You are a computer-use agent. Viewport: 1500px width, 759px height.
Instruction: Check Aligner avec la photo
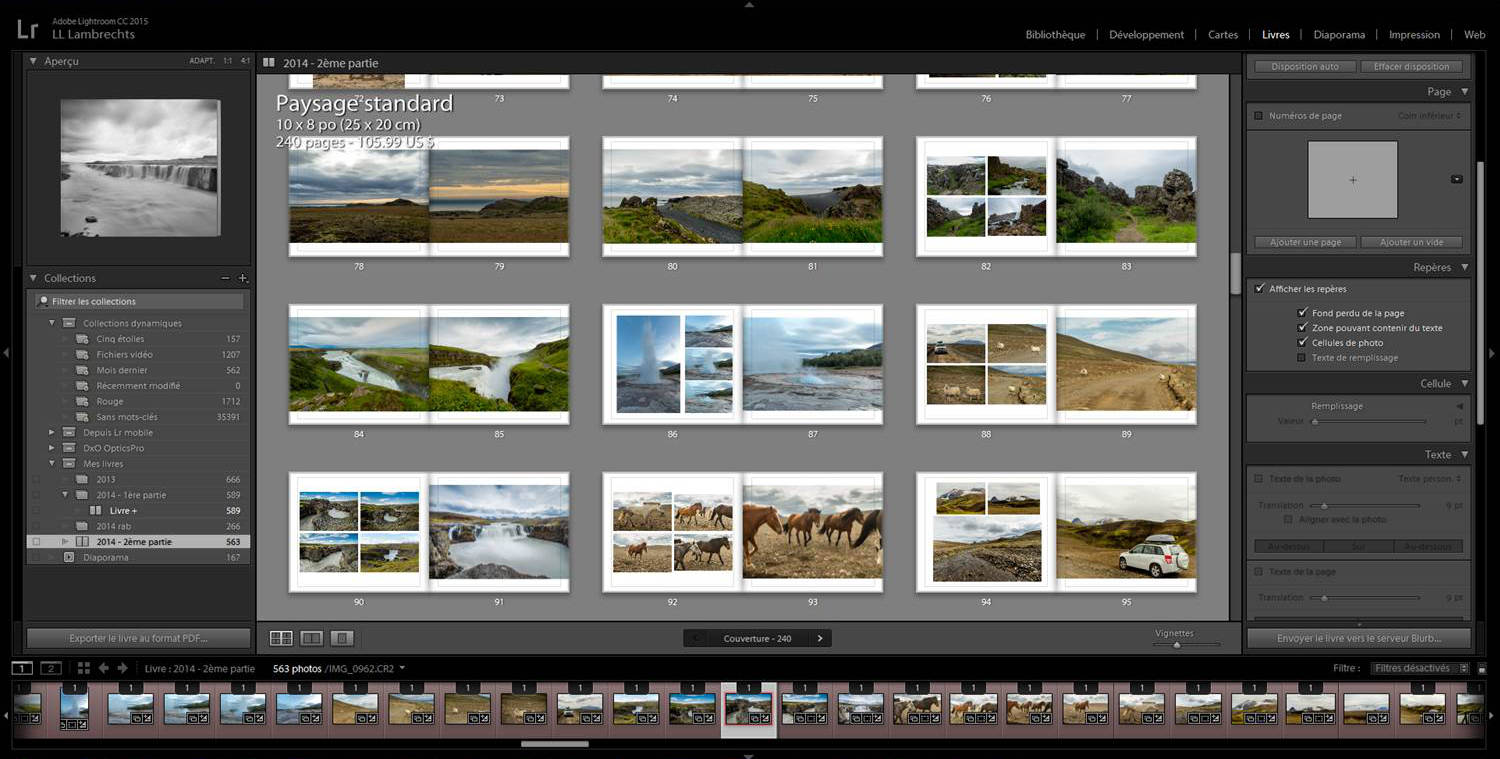click(1289, 520)
